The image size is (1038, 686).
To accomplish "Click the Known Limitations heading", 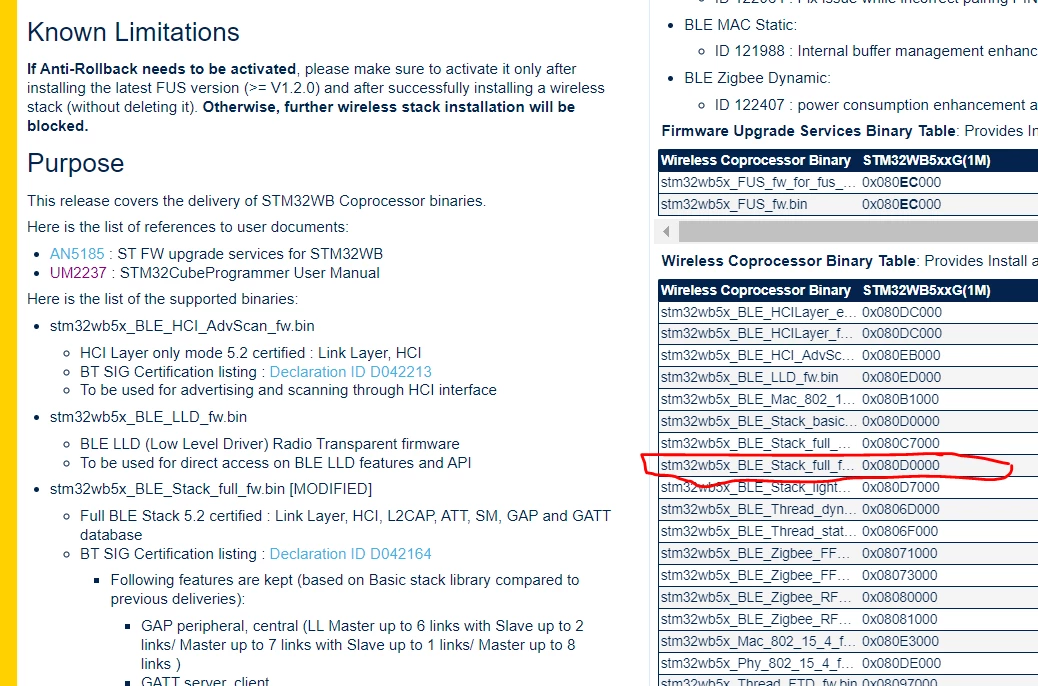I will point(133,32).
